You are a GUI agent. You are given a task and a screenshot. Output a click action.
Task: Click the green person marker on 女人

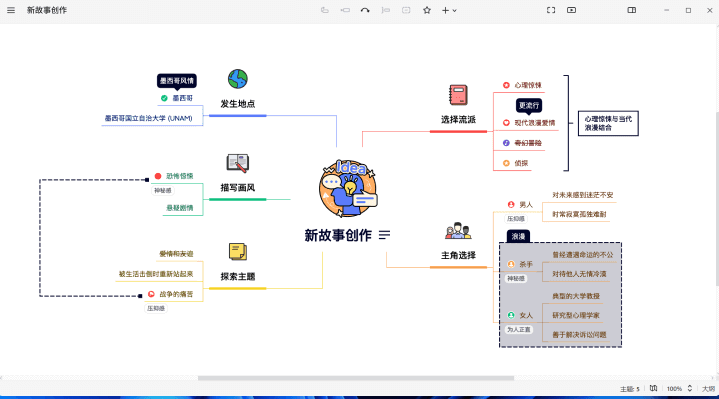(x=511, y=315)
